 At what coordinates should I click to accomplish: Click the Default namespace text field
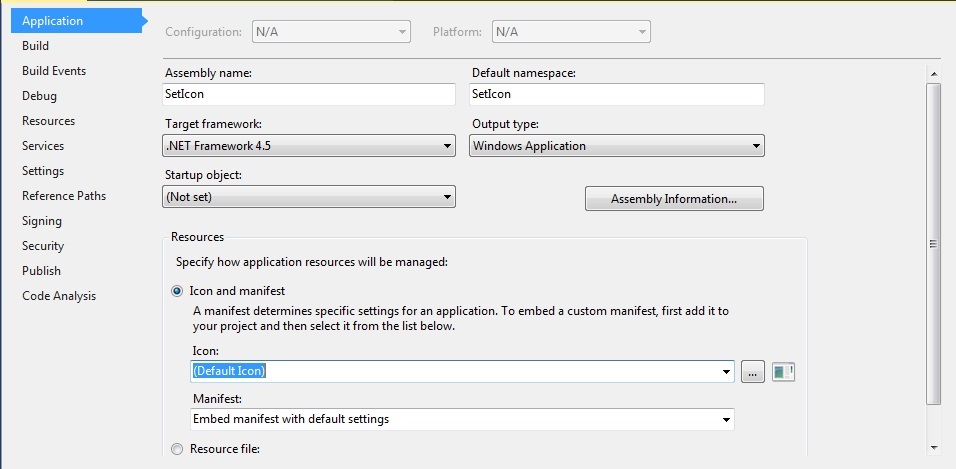[x=616, y=95]
